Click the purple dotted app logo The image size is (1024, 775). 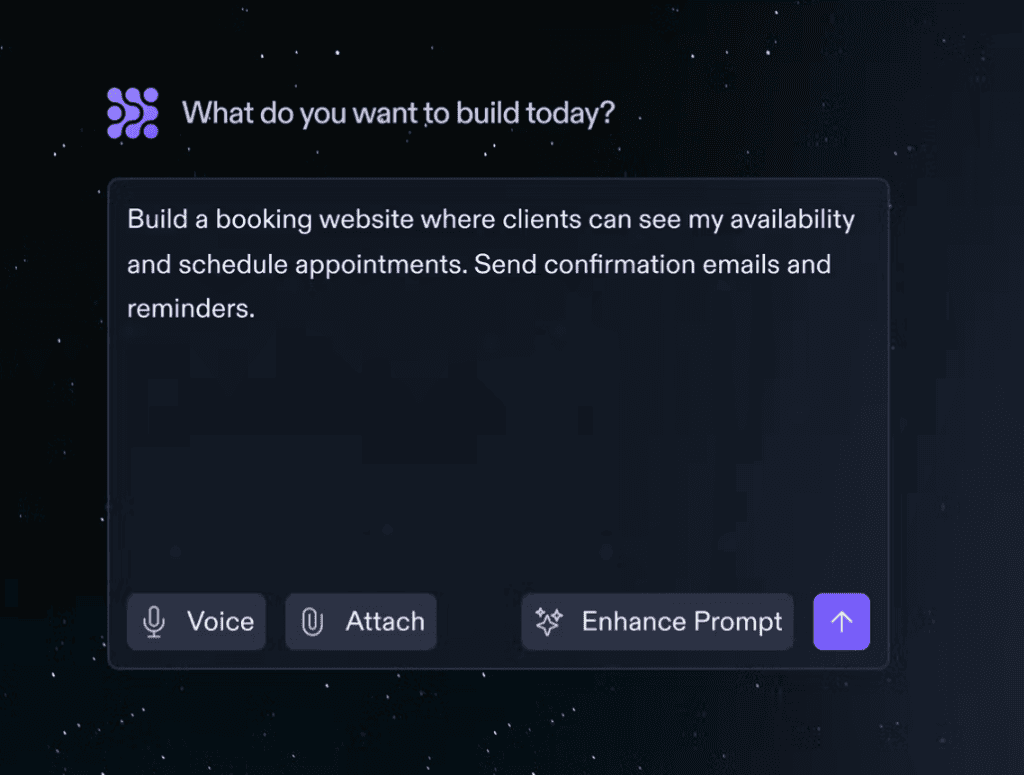133,113
